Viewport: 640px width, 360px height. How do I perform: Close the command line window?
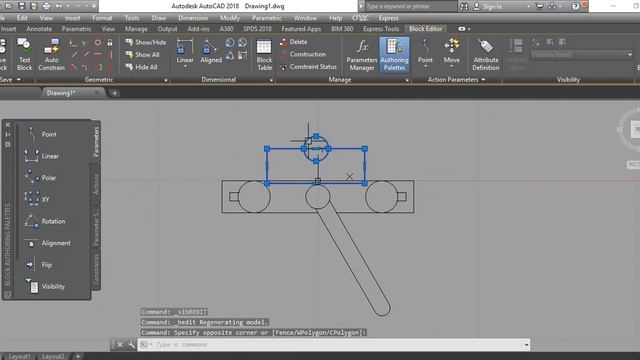120,344
